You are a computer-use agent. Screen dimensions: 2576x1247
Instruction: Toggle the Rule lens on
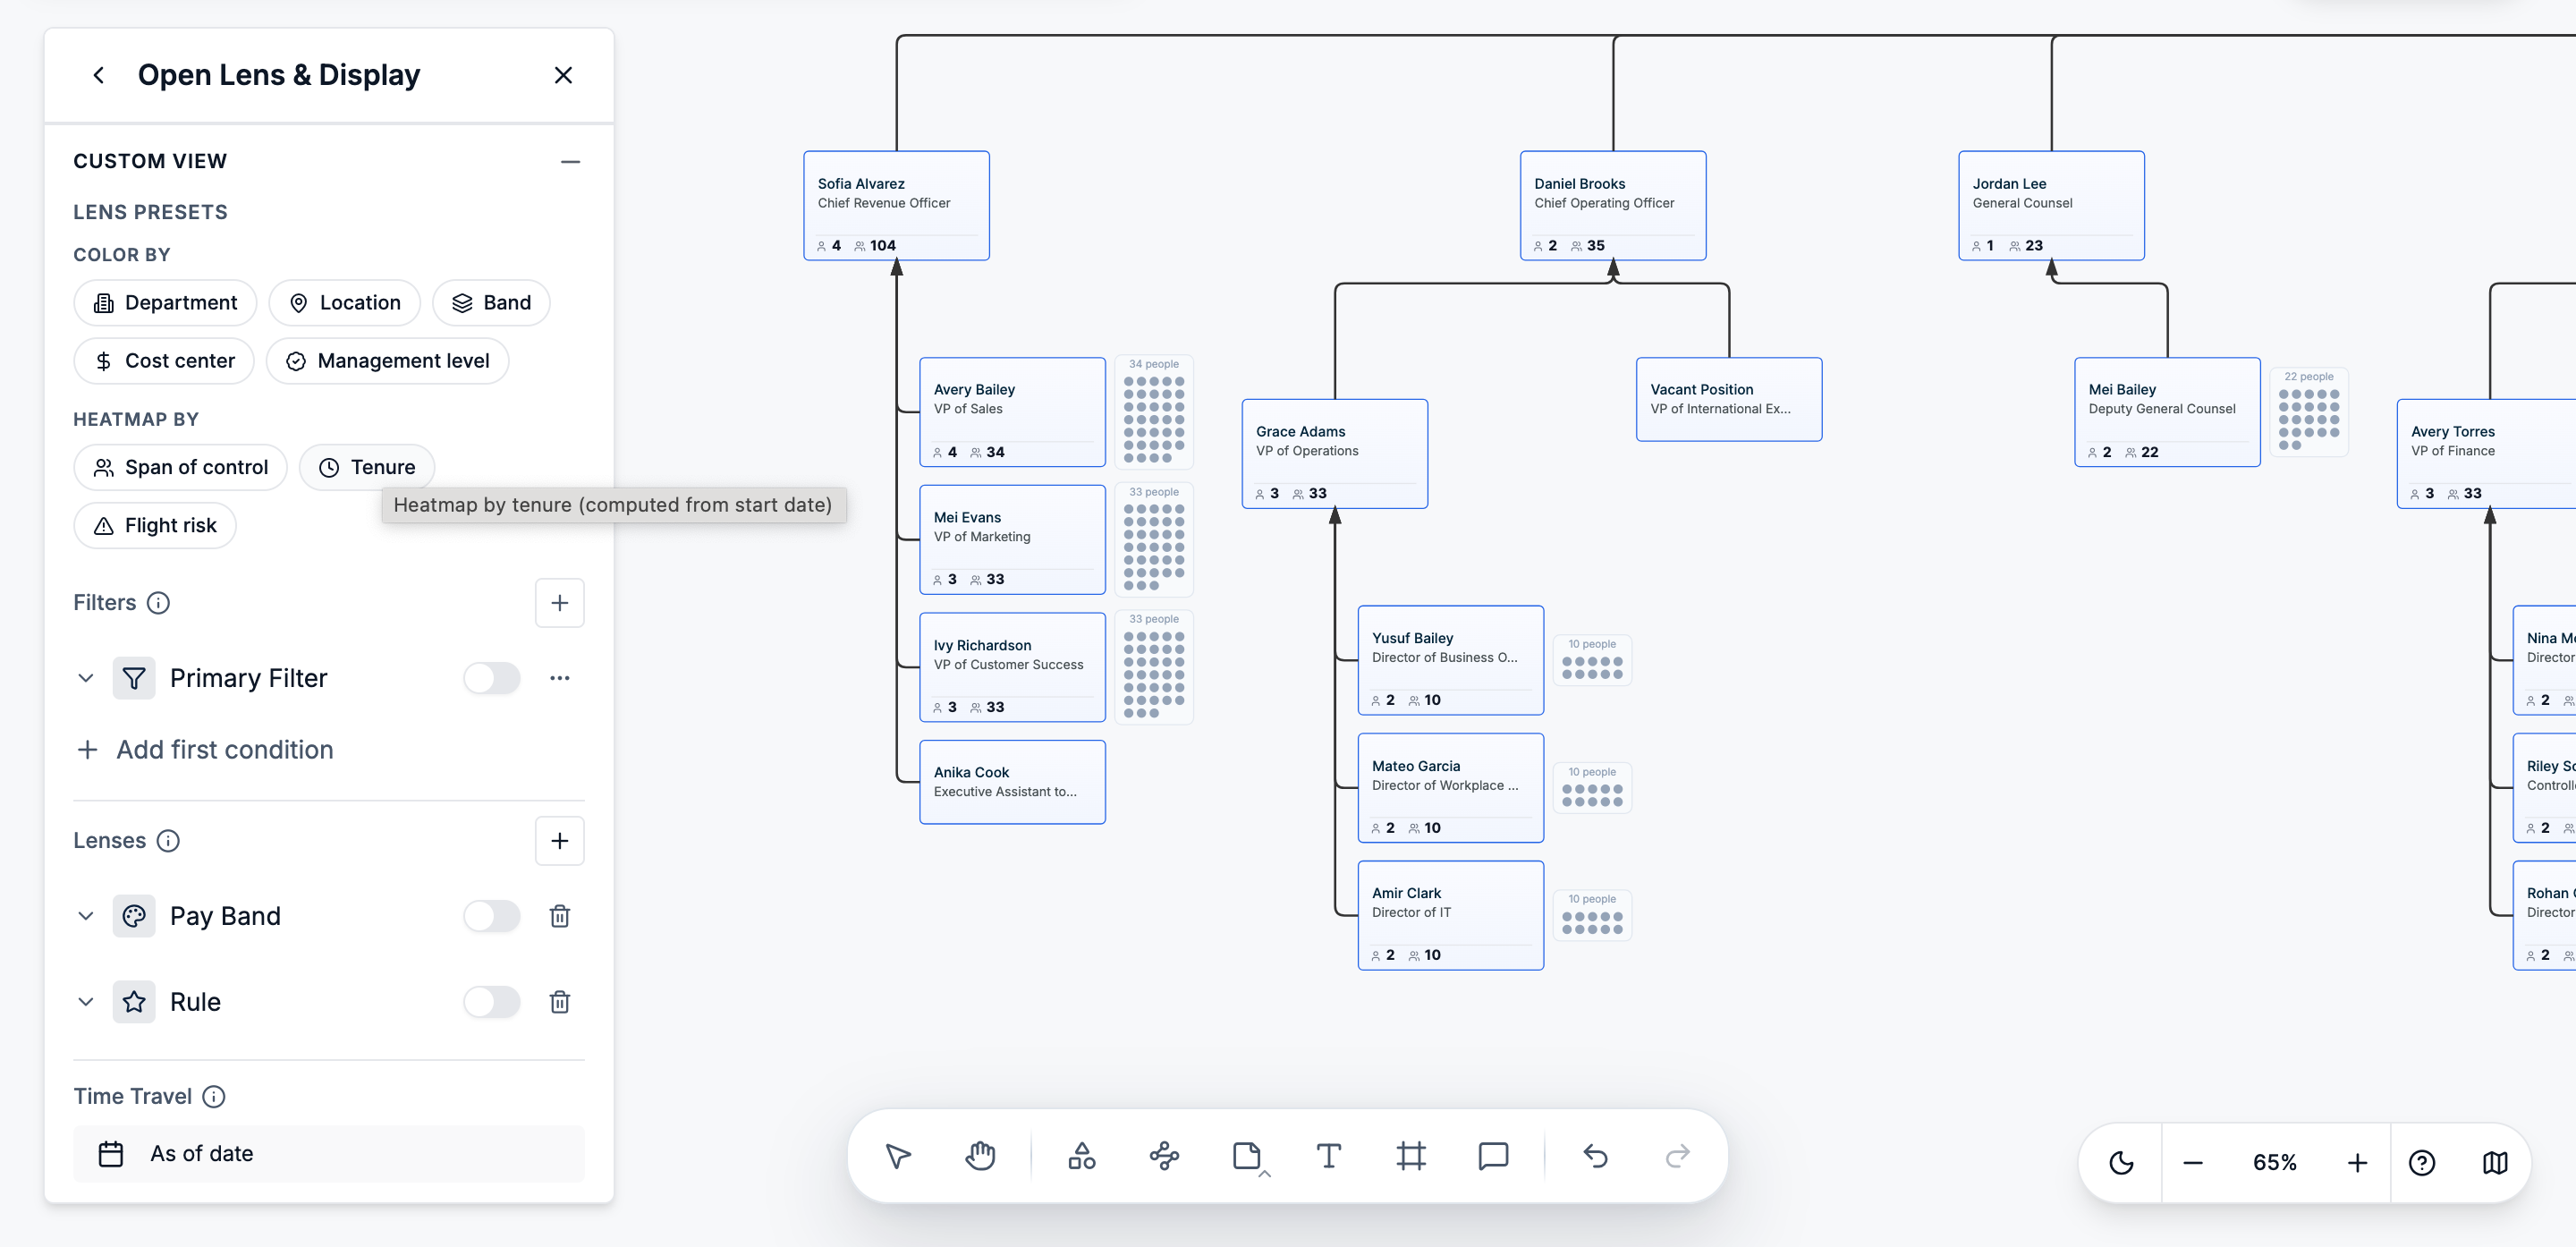point(492,1002)
